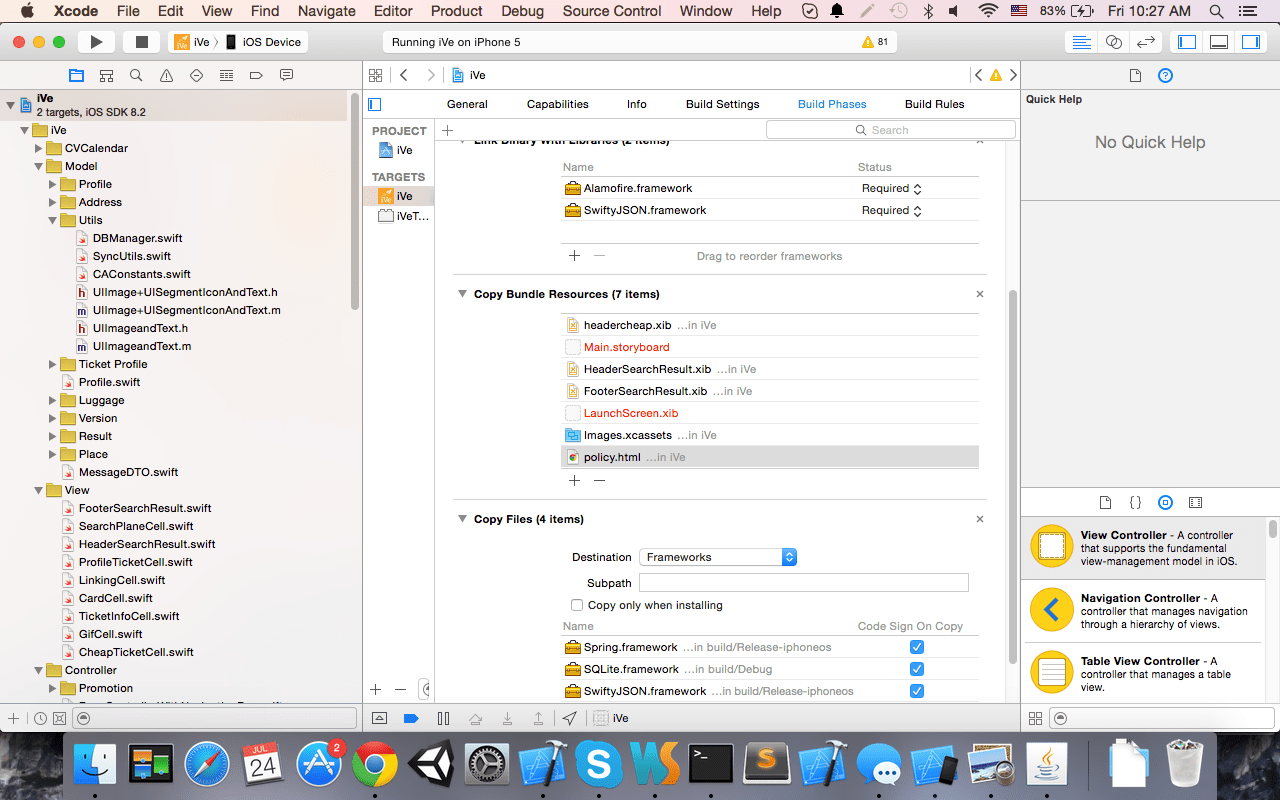Screen dimensions: 1280x800
Task: Click the Subpath text field
Action: coord(804,582)
